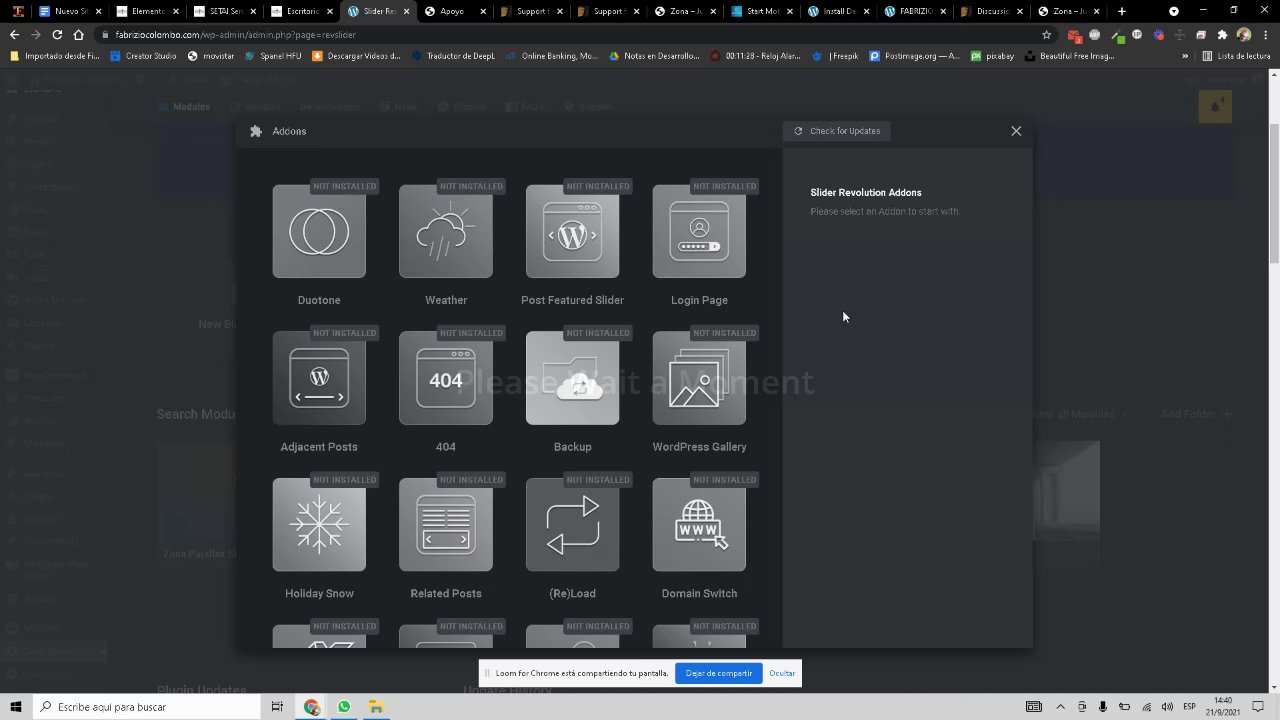Open WhatsApp from the taskbar
This screenshot has height=720, width=1280.
click(344, 707)
